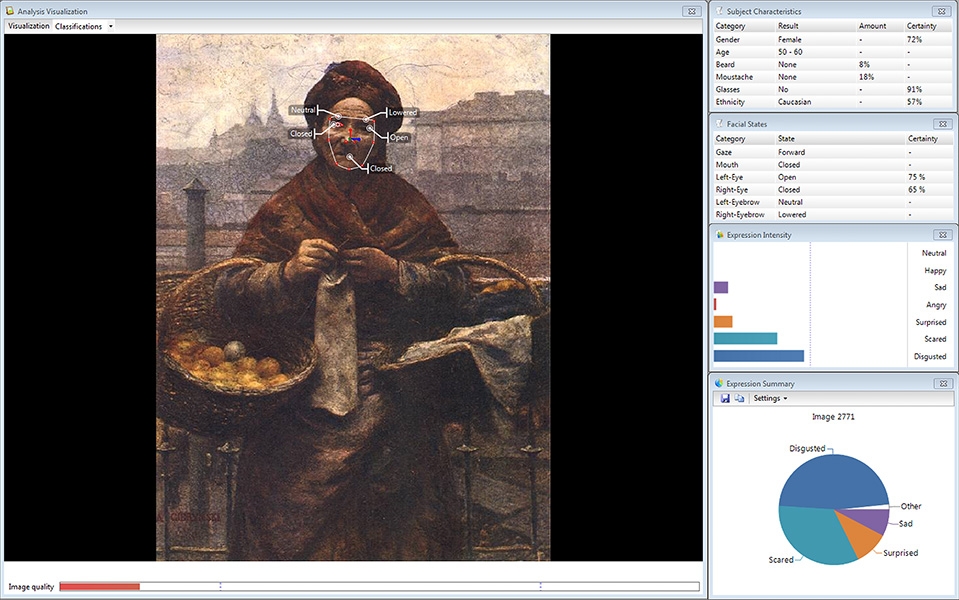959x600 pixels.
Task: Select the Beard row
Action: [833, 64]
